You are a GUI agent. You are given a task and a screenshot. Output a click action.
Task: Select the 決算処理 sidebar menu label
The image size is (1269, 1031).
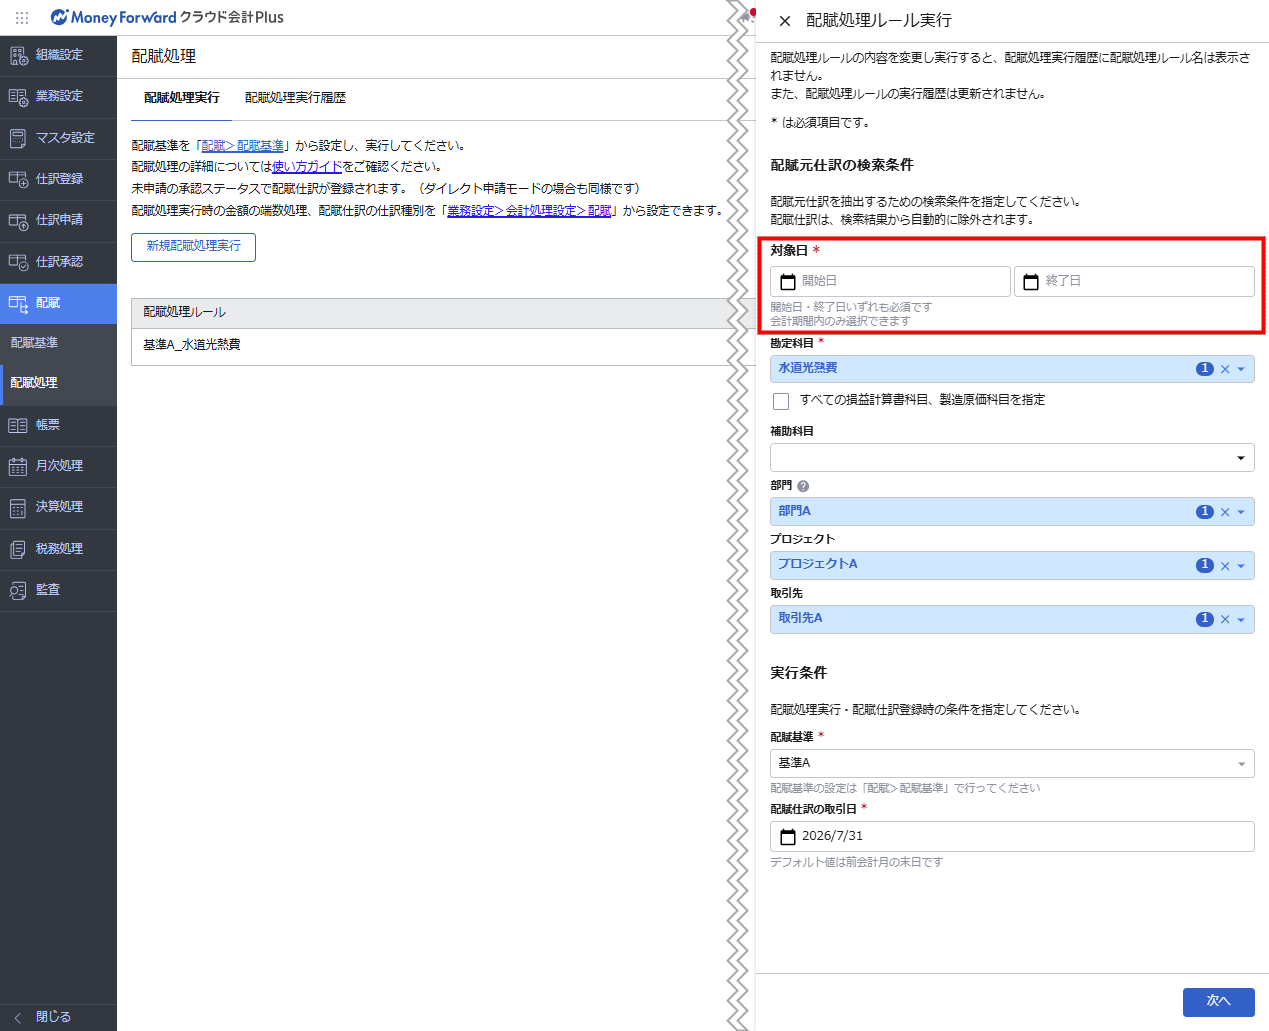click(x=59, y=507)
